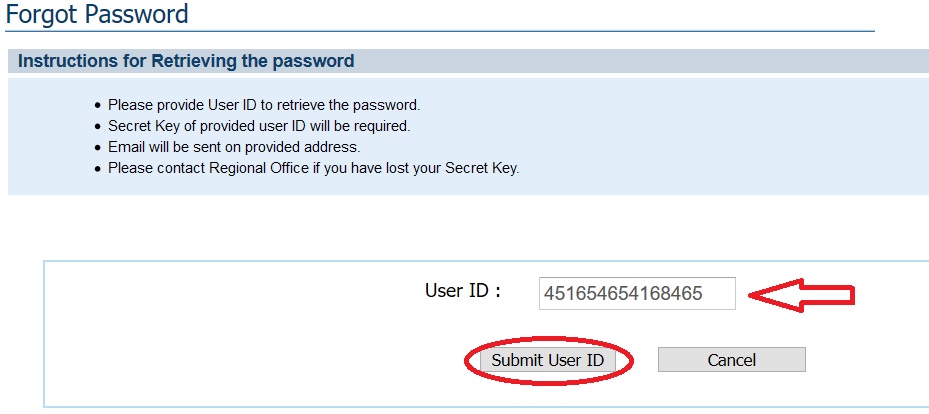Screen dimensions: 929x414
Task: Click the red arrow pointing at User ID
Action: tap(802, 295)
